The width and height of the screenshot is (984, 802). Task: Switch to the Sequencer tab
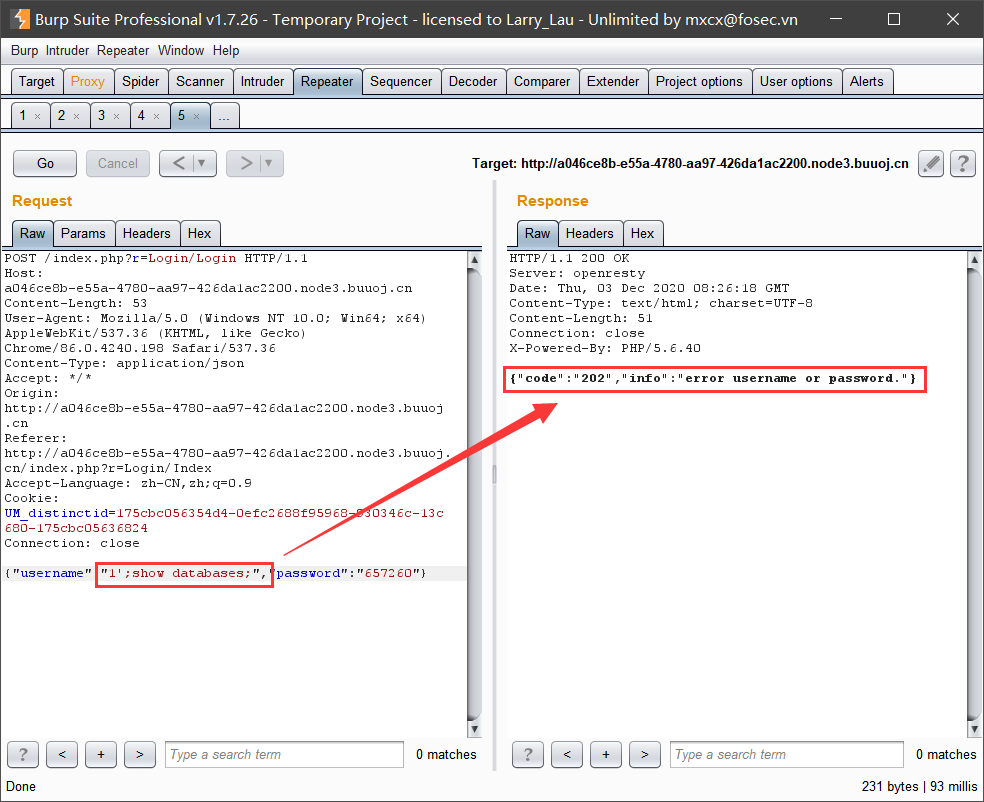pos(401,82)
